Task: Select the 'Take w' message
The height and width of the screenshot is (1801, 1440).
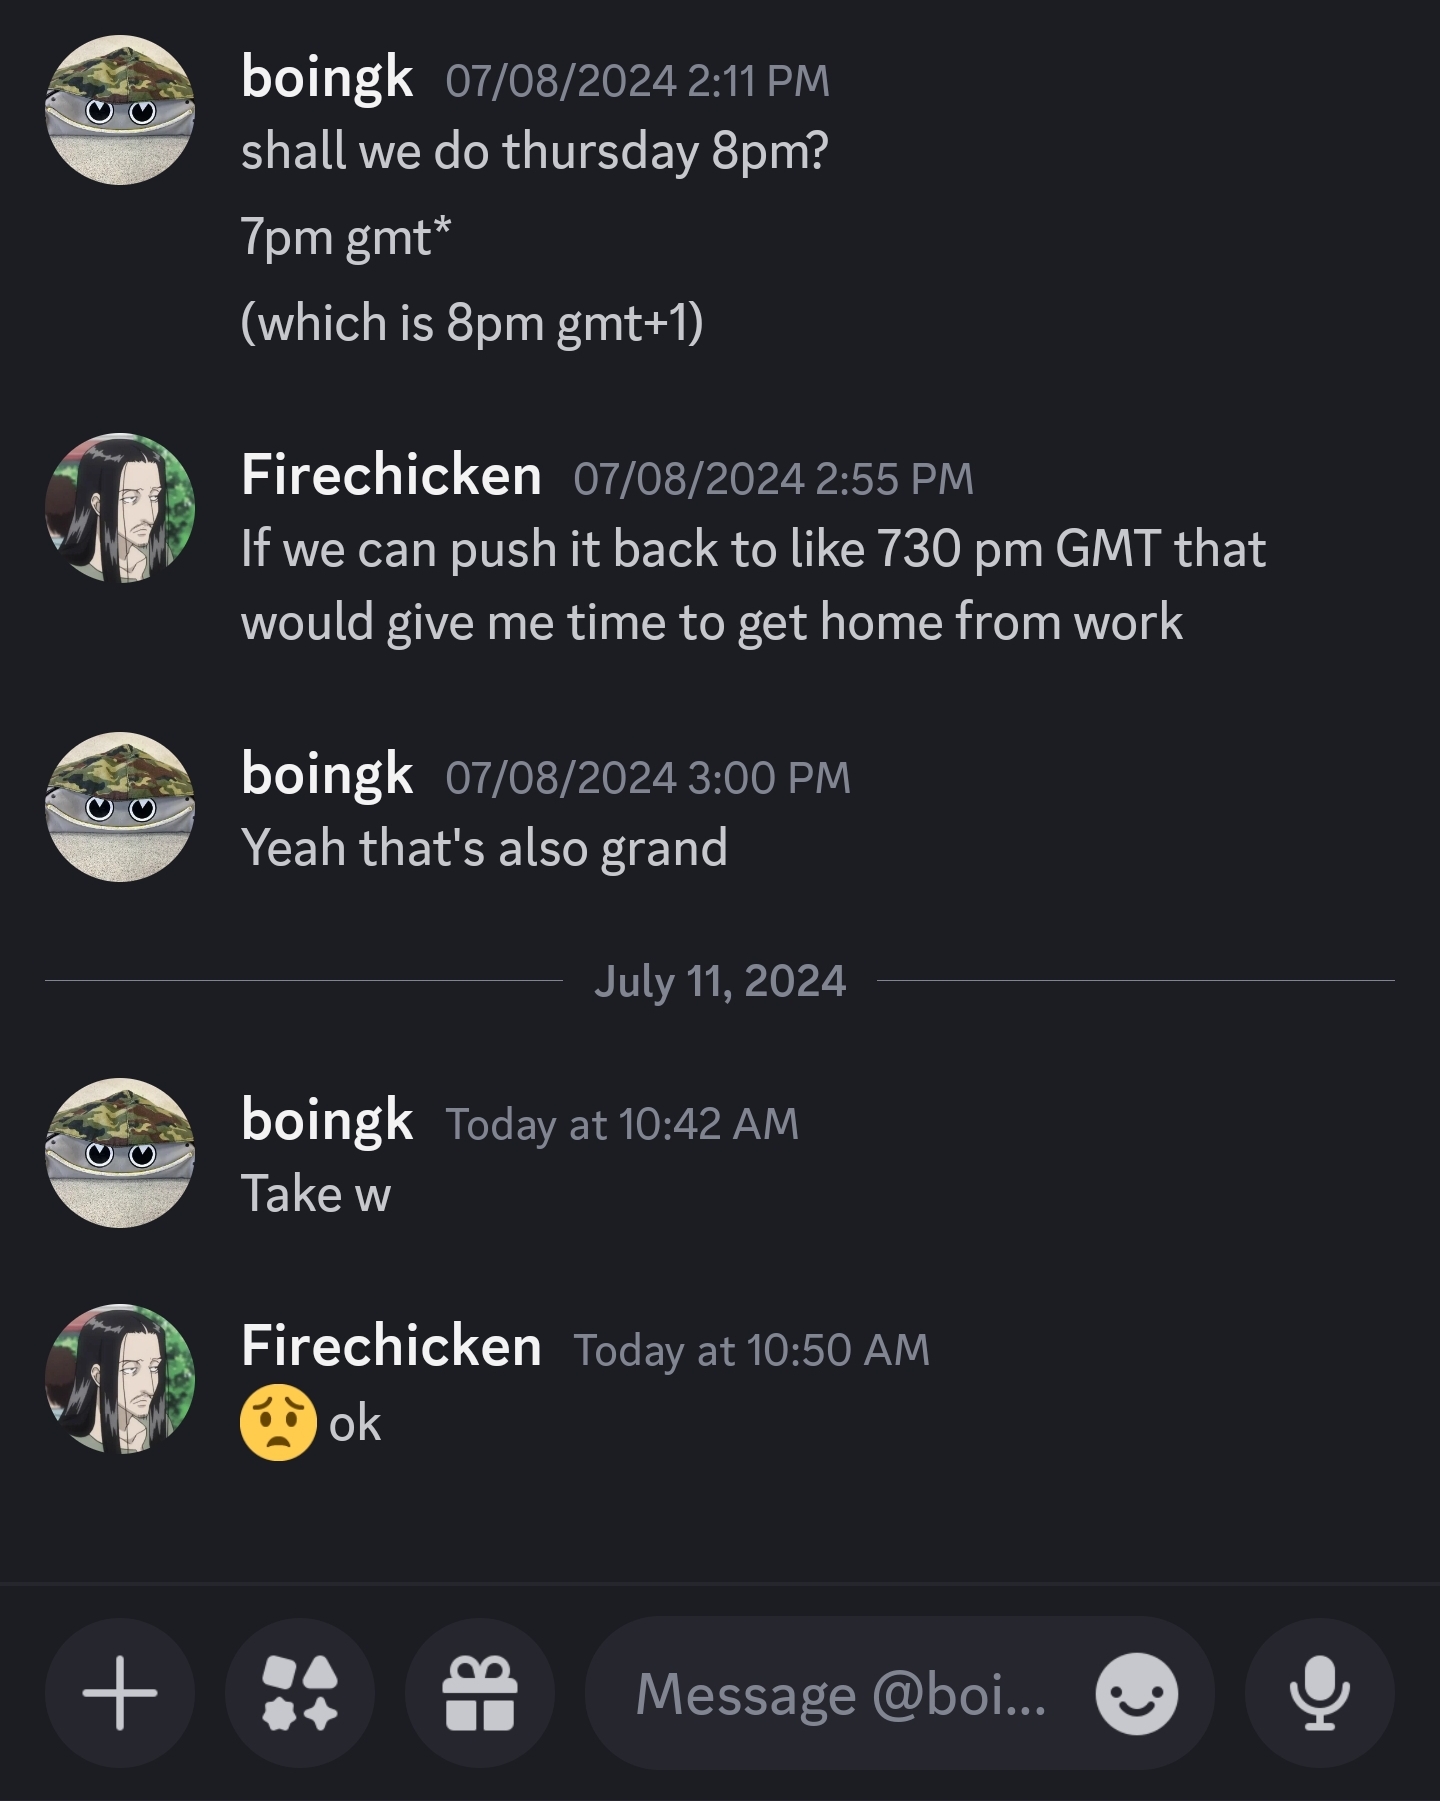Action: 316,1194
